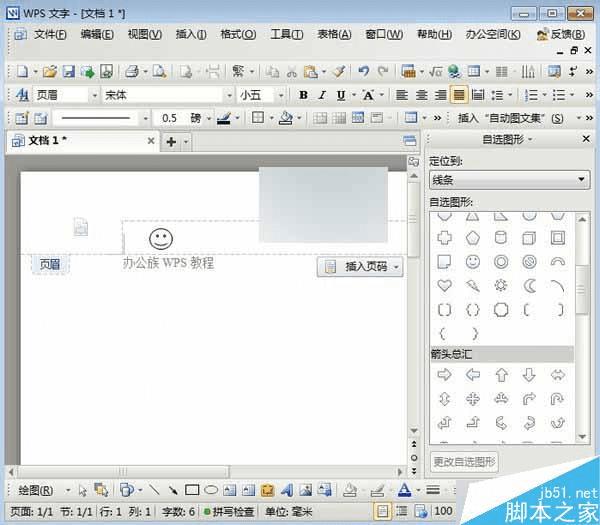
Task: Select the cross plus autoshape
Action: pos(444,238)
